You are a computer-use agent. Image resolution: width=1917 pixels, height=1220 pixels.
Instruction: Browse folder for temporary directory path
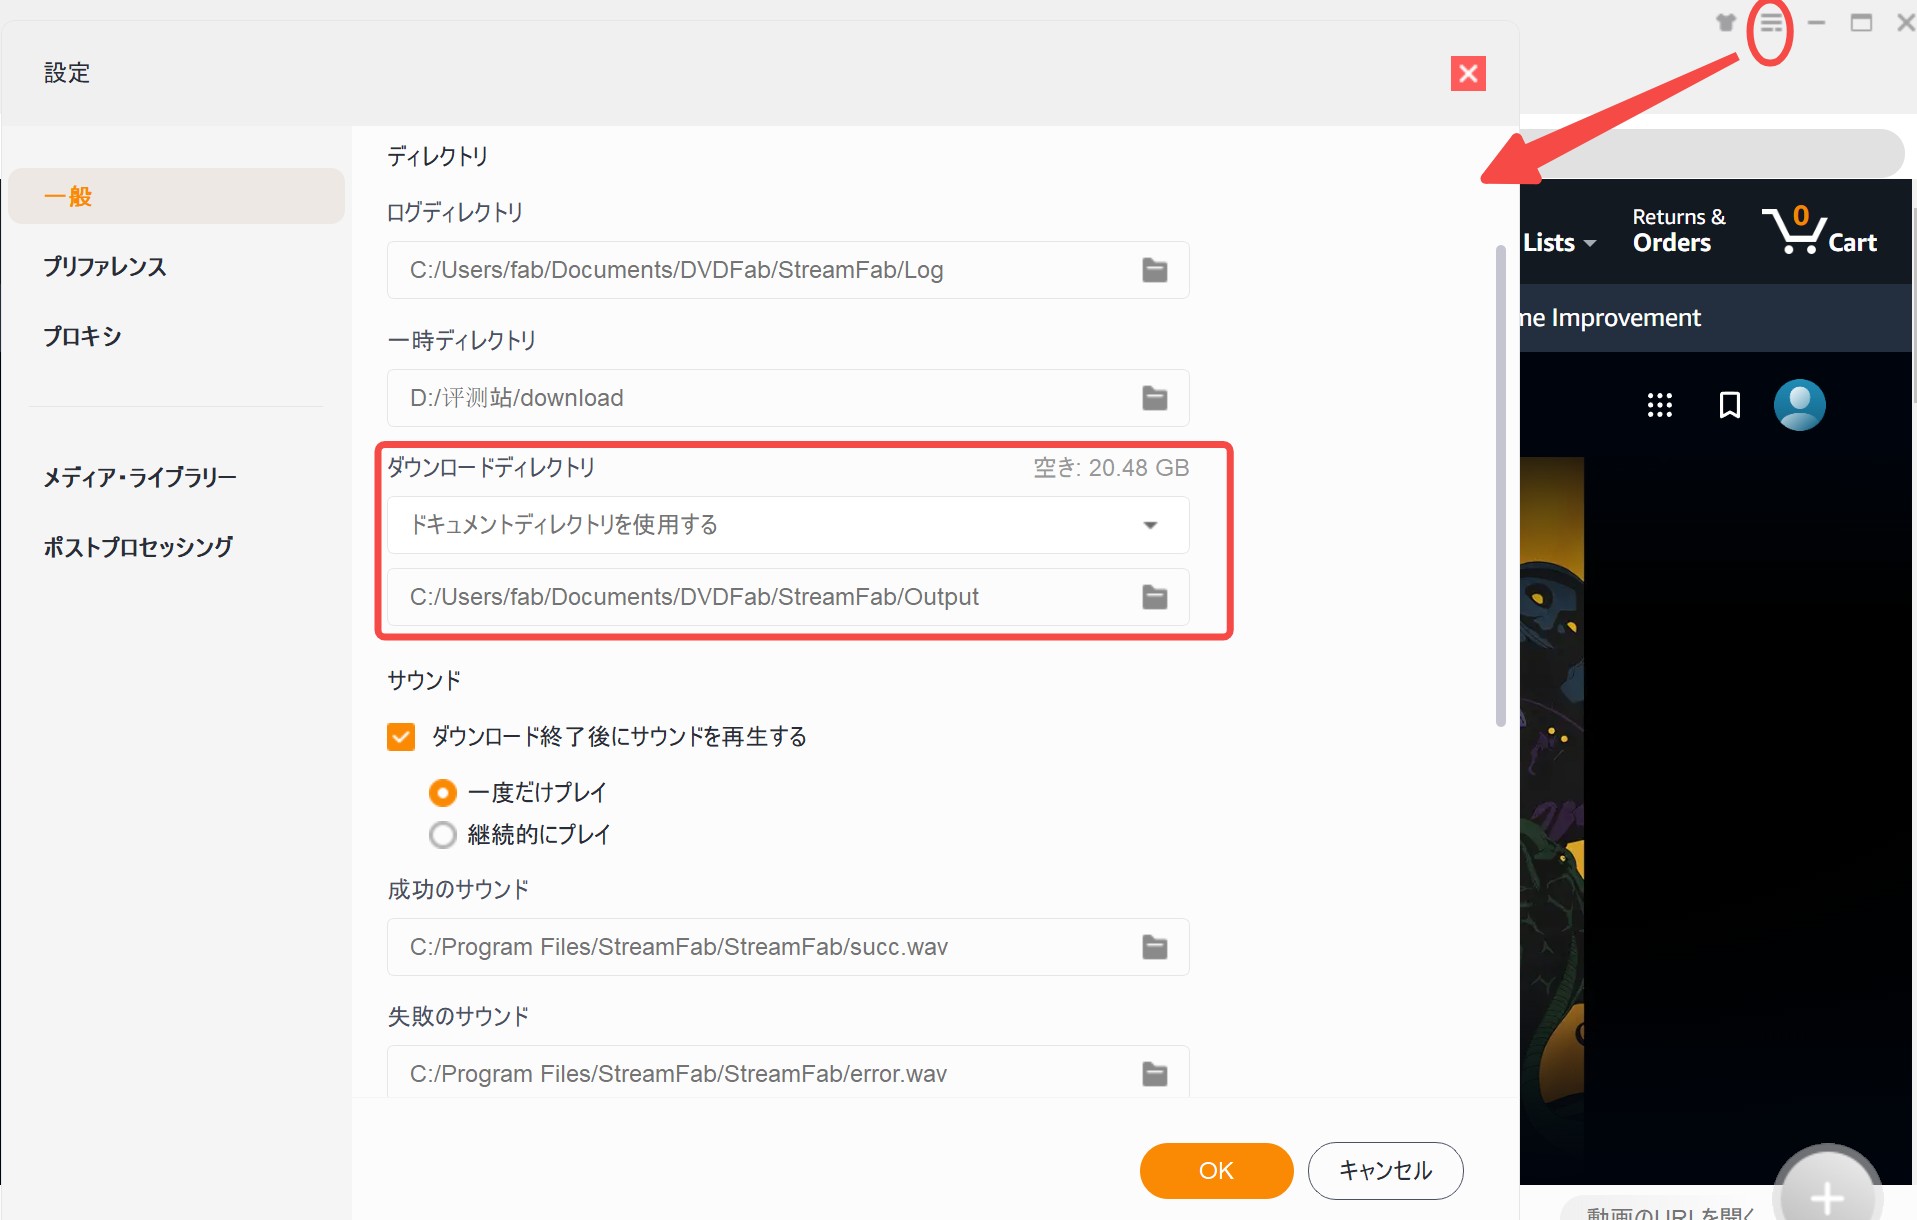1155,398
